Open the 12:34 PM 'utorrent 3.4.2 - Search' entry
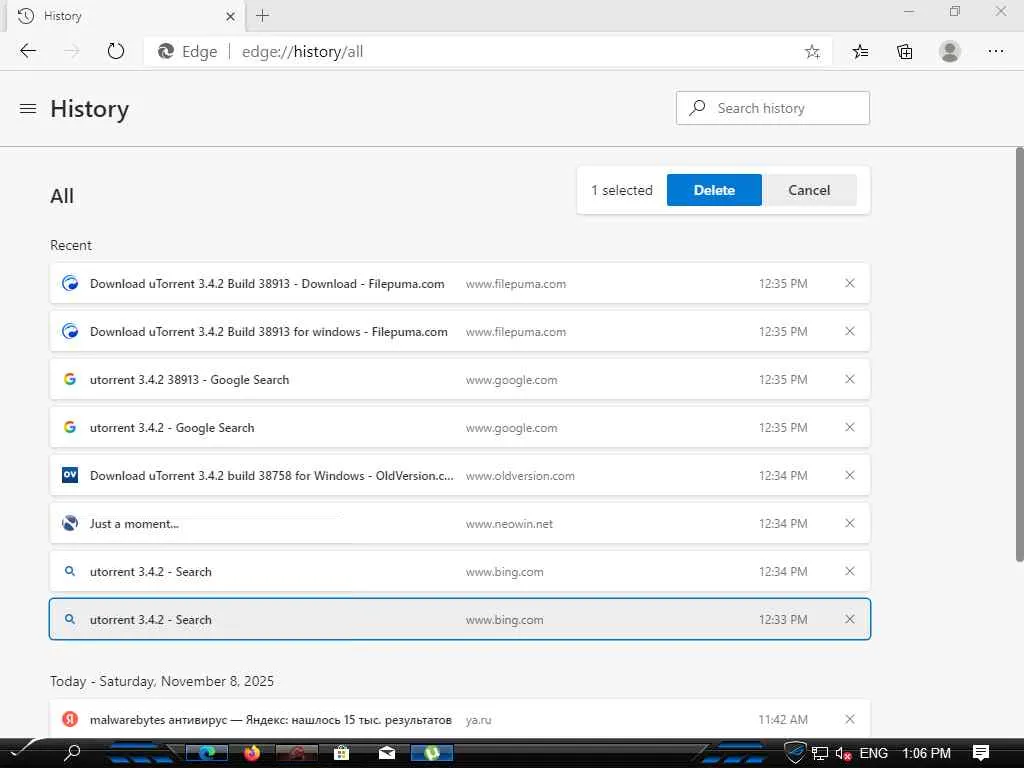This screenshot has width=1024, height=768. (x=151, y=571)
